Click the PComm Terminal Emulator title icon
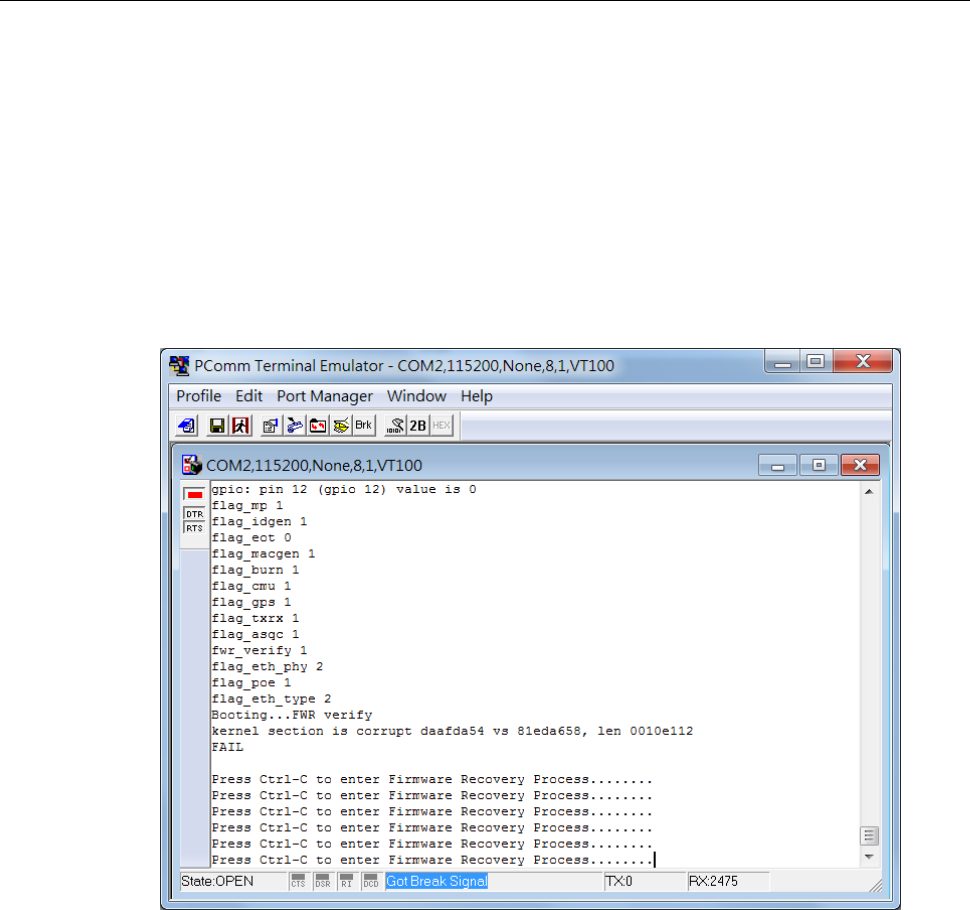This screenshot has height=910, width=970. pyautogui.click(x=179, y=366)
